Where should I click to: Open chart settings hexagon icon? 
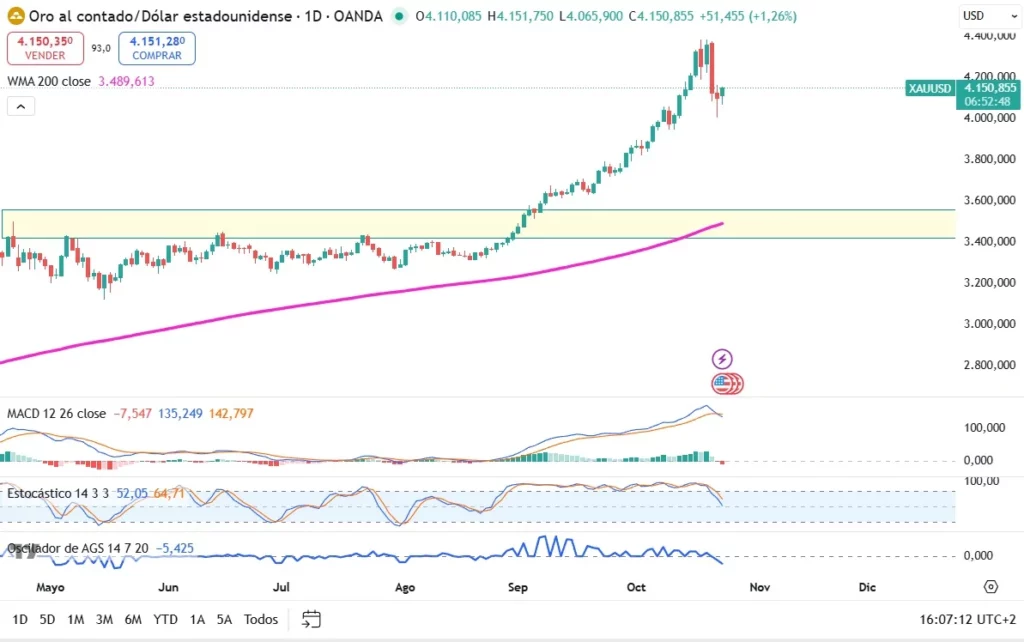point(990,587)
